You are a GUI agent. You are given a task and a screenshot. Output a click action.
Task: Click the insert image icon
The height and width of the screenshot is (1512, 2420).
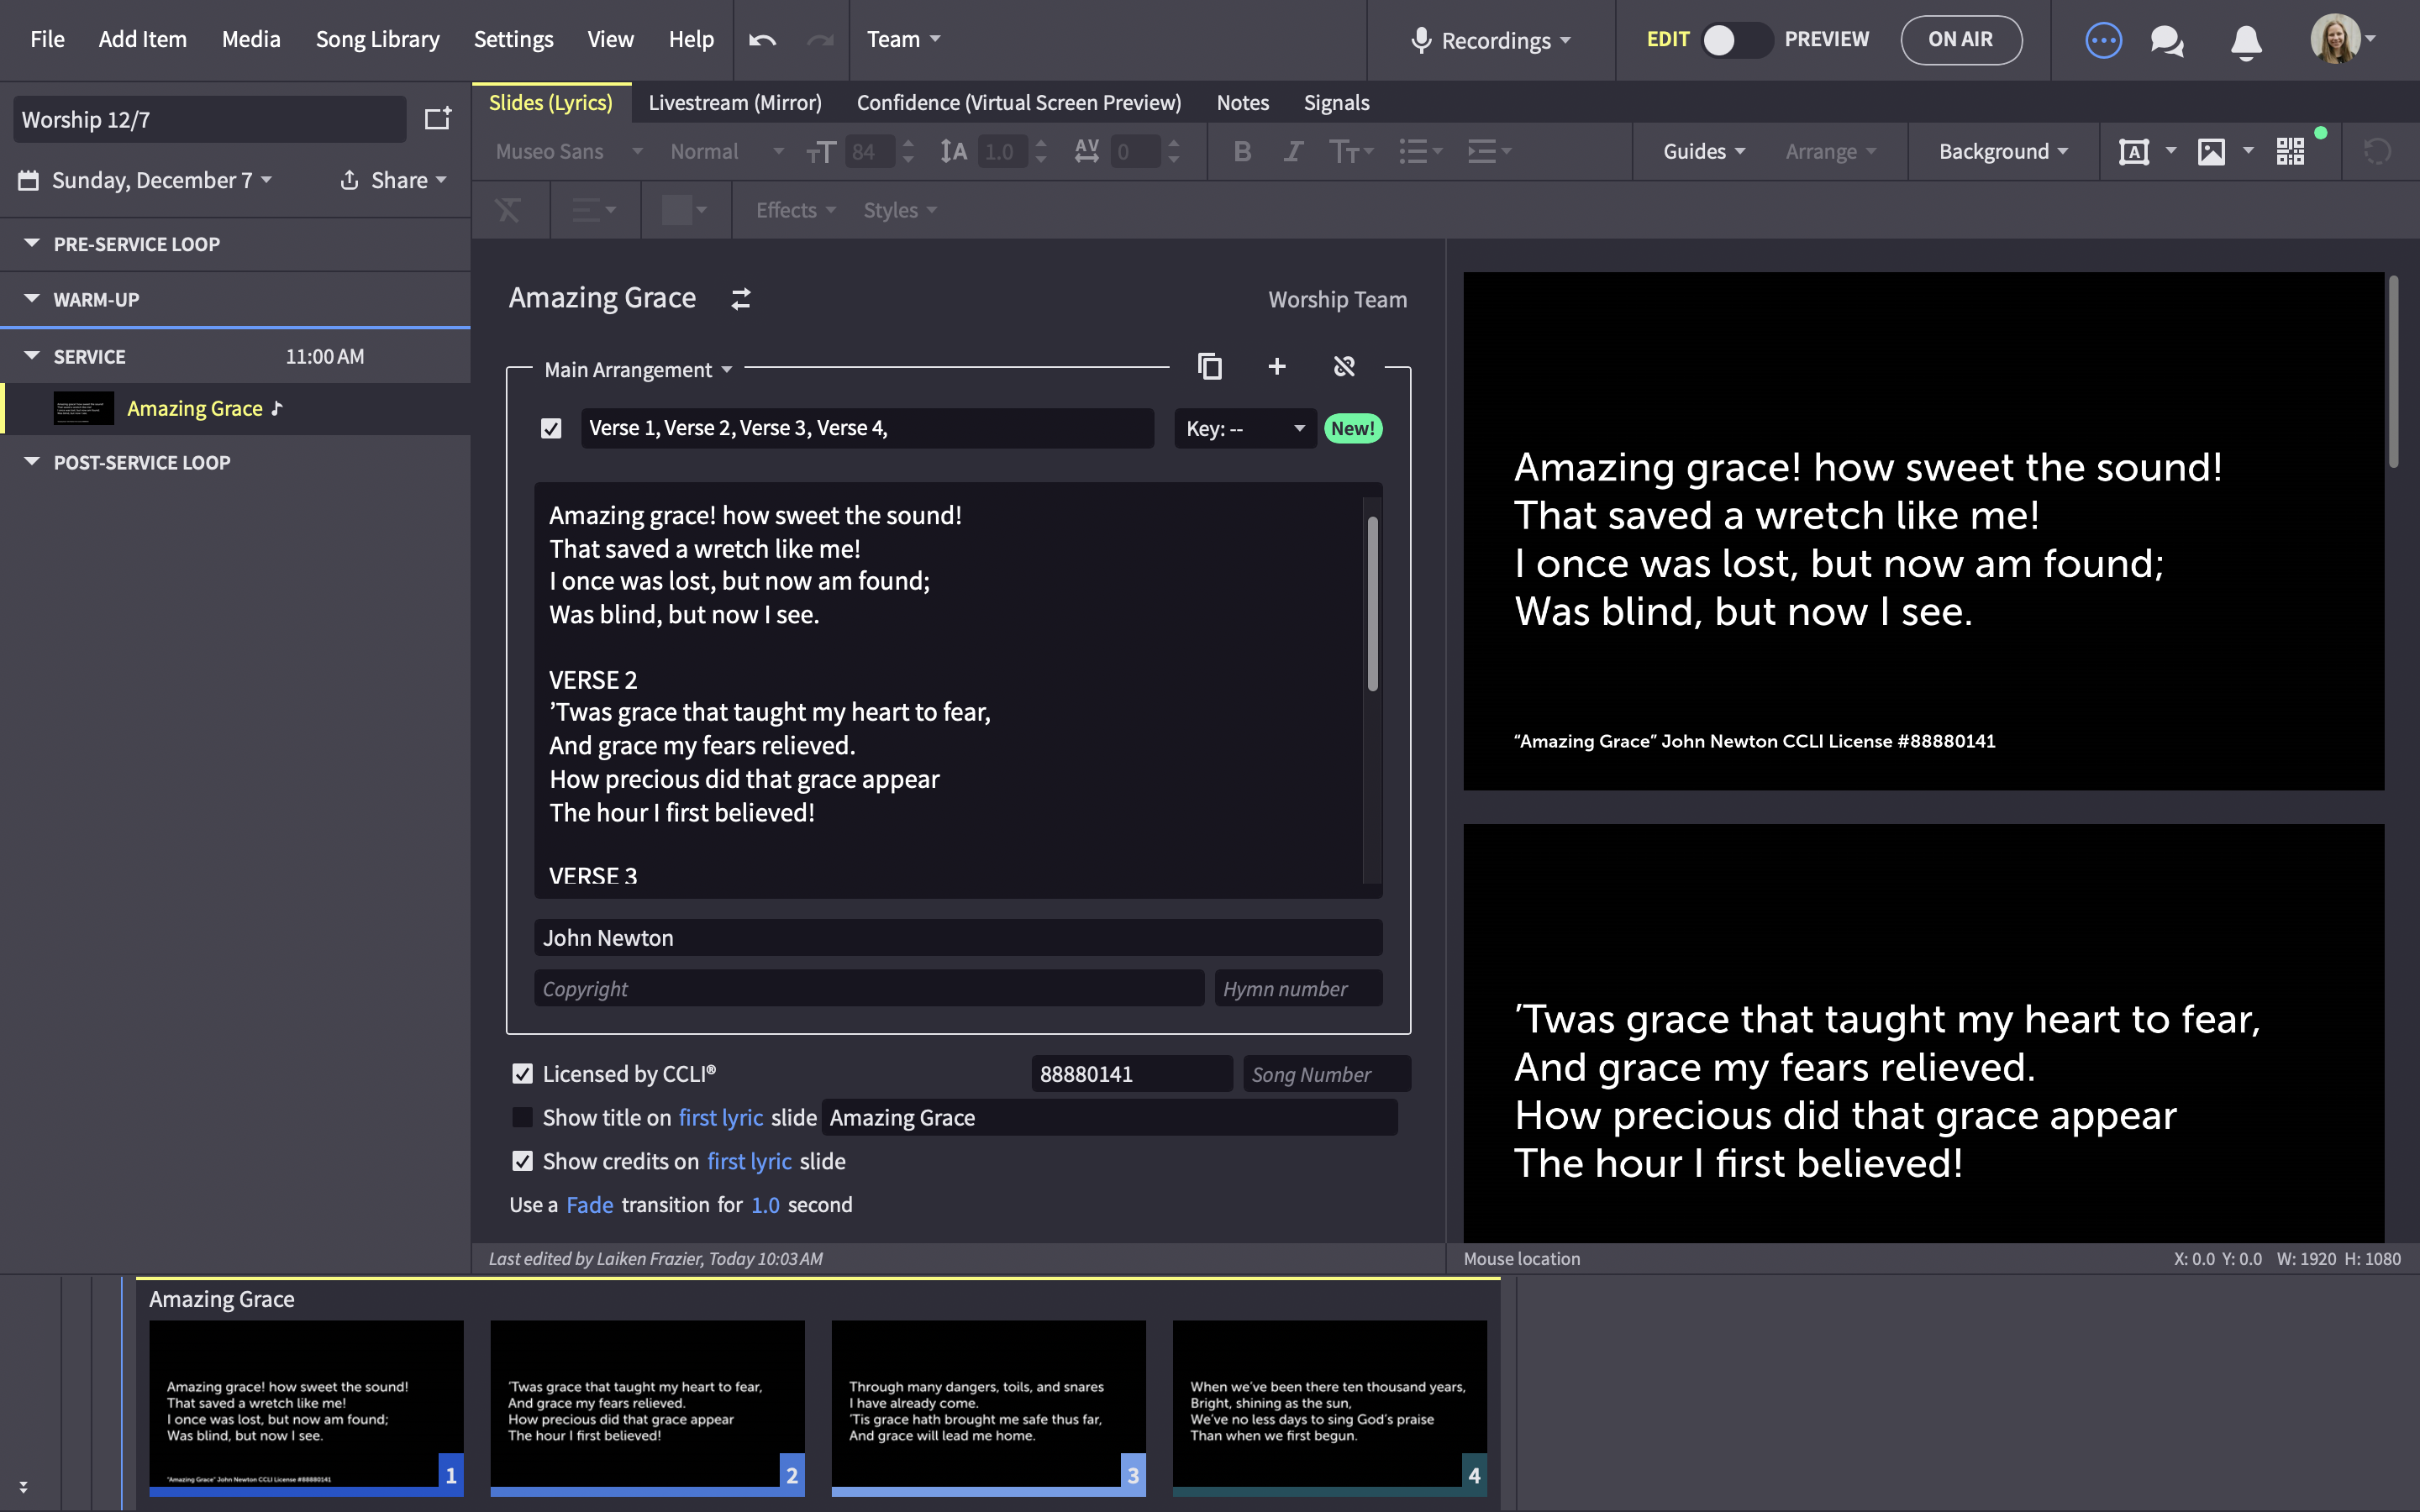tap(2211, 151)
